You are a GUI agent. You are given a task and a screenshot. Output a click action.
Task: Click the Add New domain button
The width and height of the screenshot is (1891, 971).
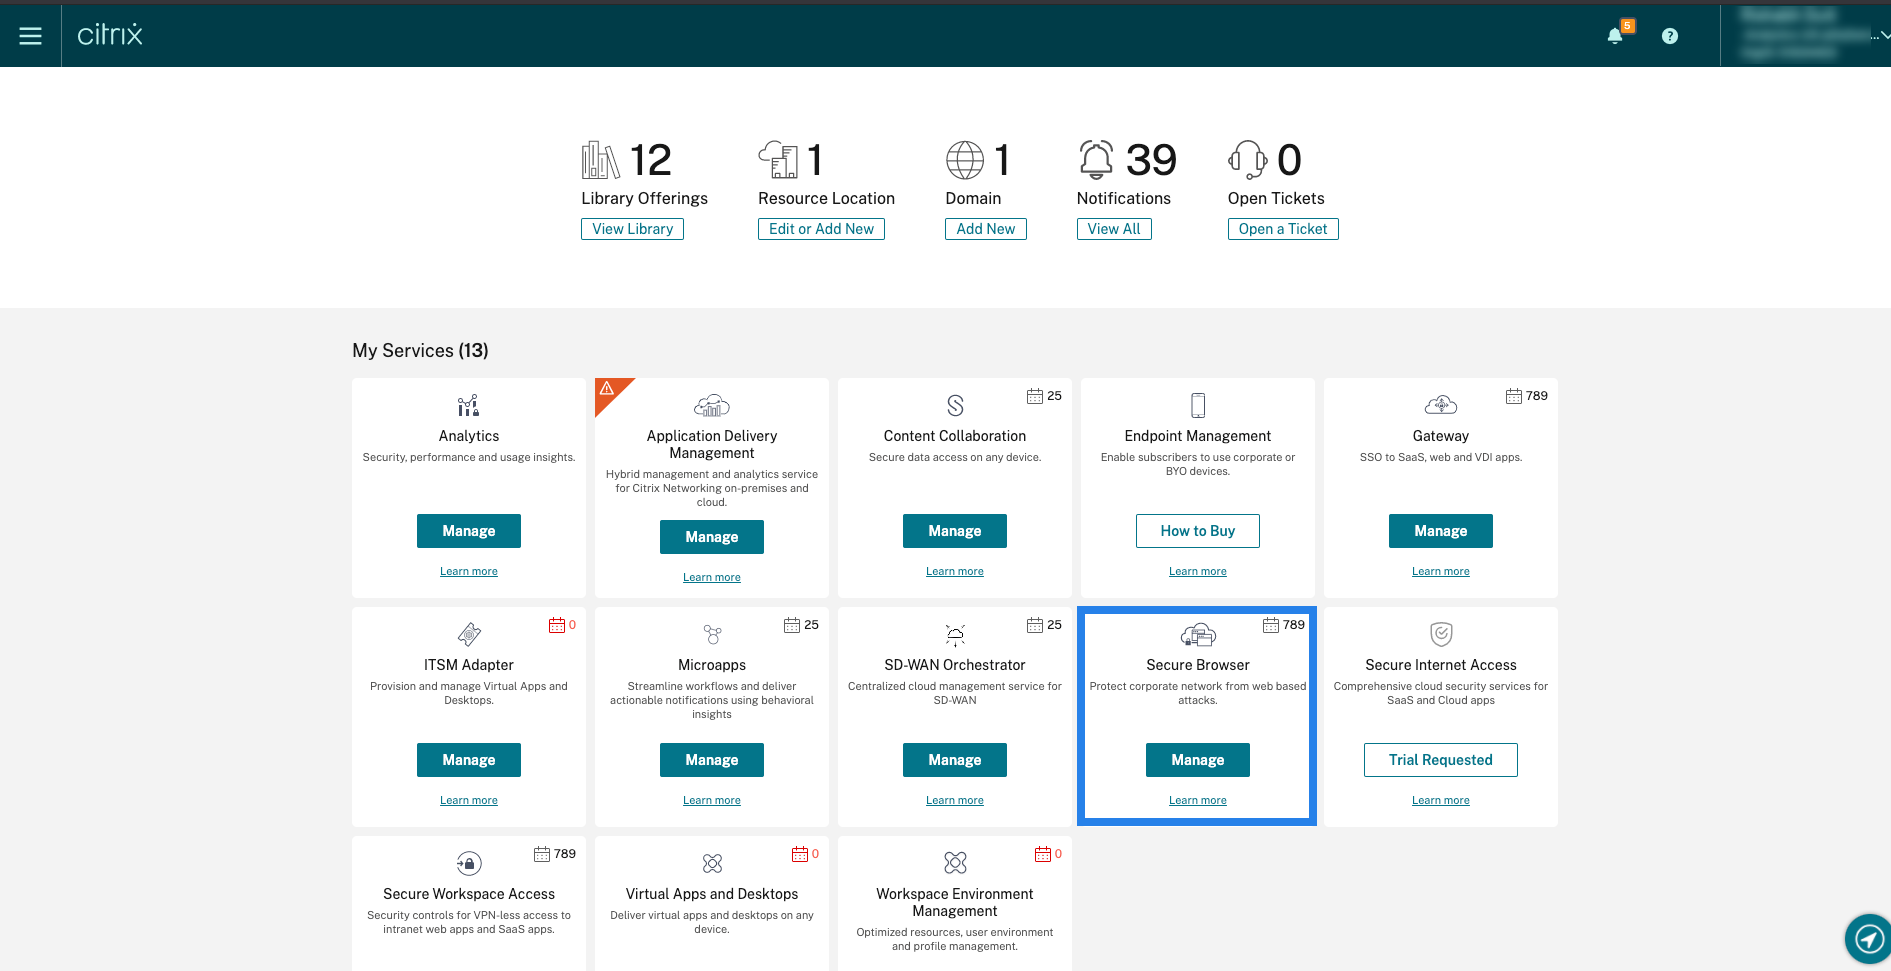pyautogui.click(x=986, y=229)
